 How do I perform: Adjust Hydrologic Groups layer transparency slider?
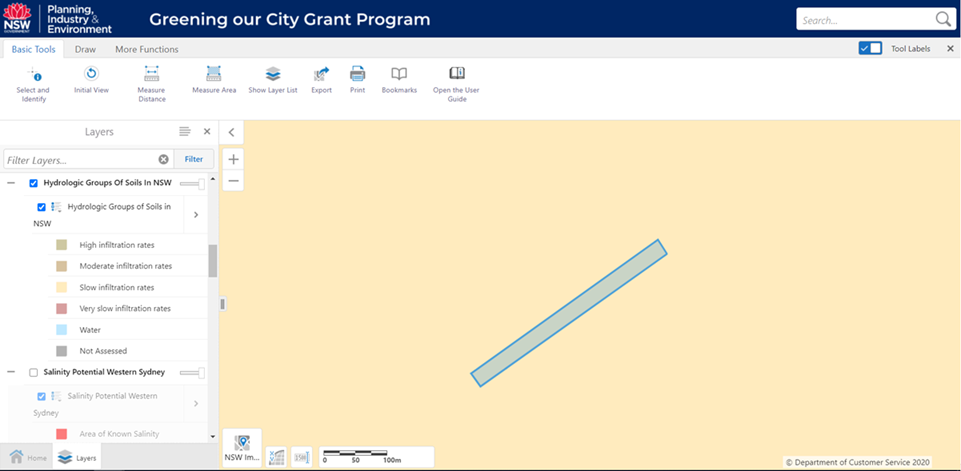[192, 183]
